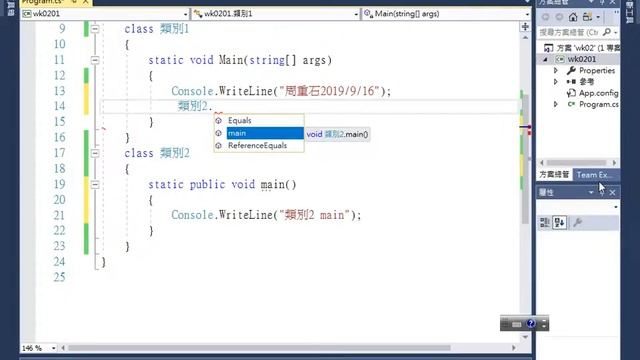The width and height of the screenshot is (640, 360).
Task: Click the string "類別2 main" on line 21
Action: 314,215
